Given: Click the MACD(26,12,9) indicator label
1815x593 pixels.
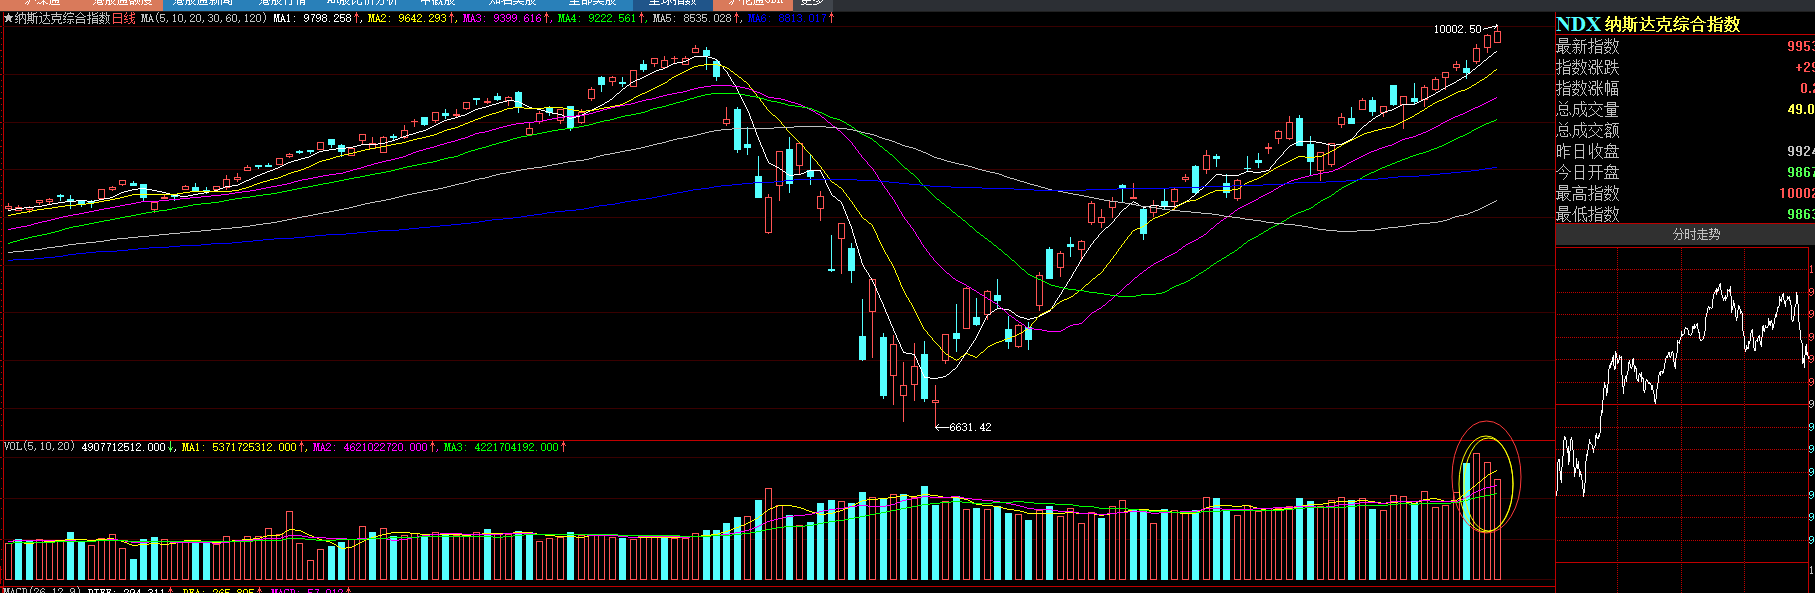Looking at the screenshot, I should 41,590.
